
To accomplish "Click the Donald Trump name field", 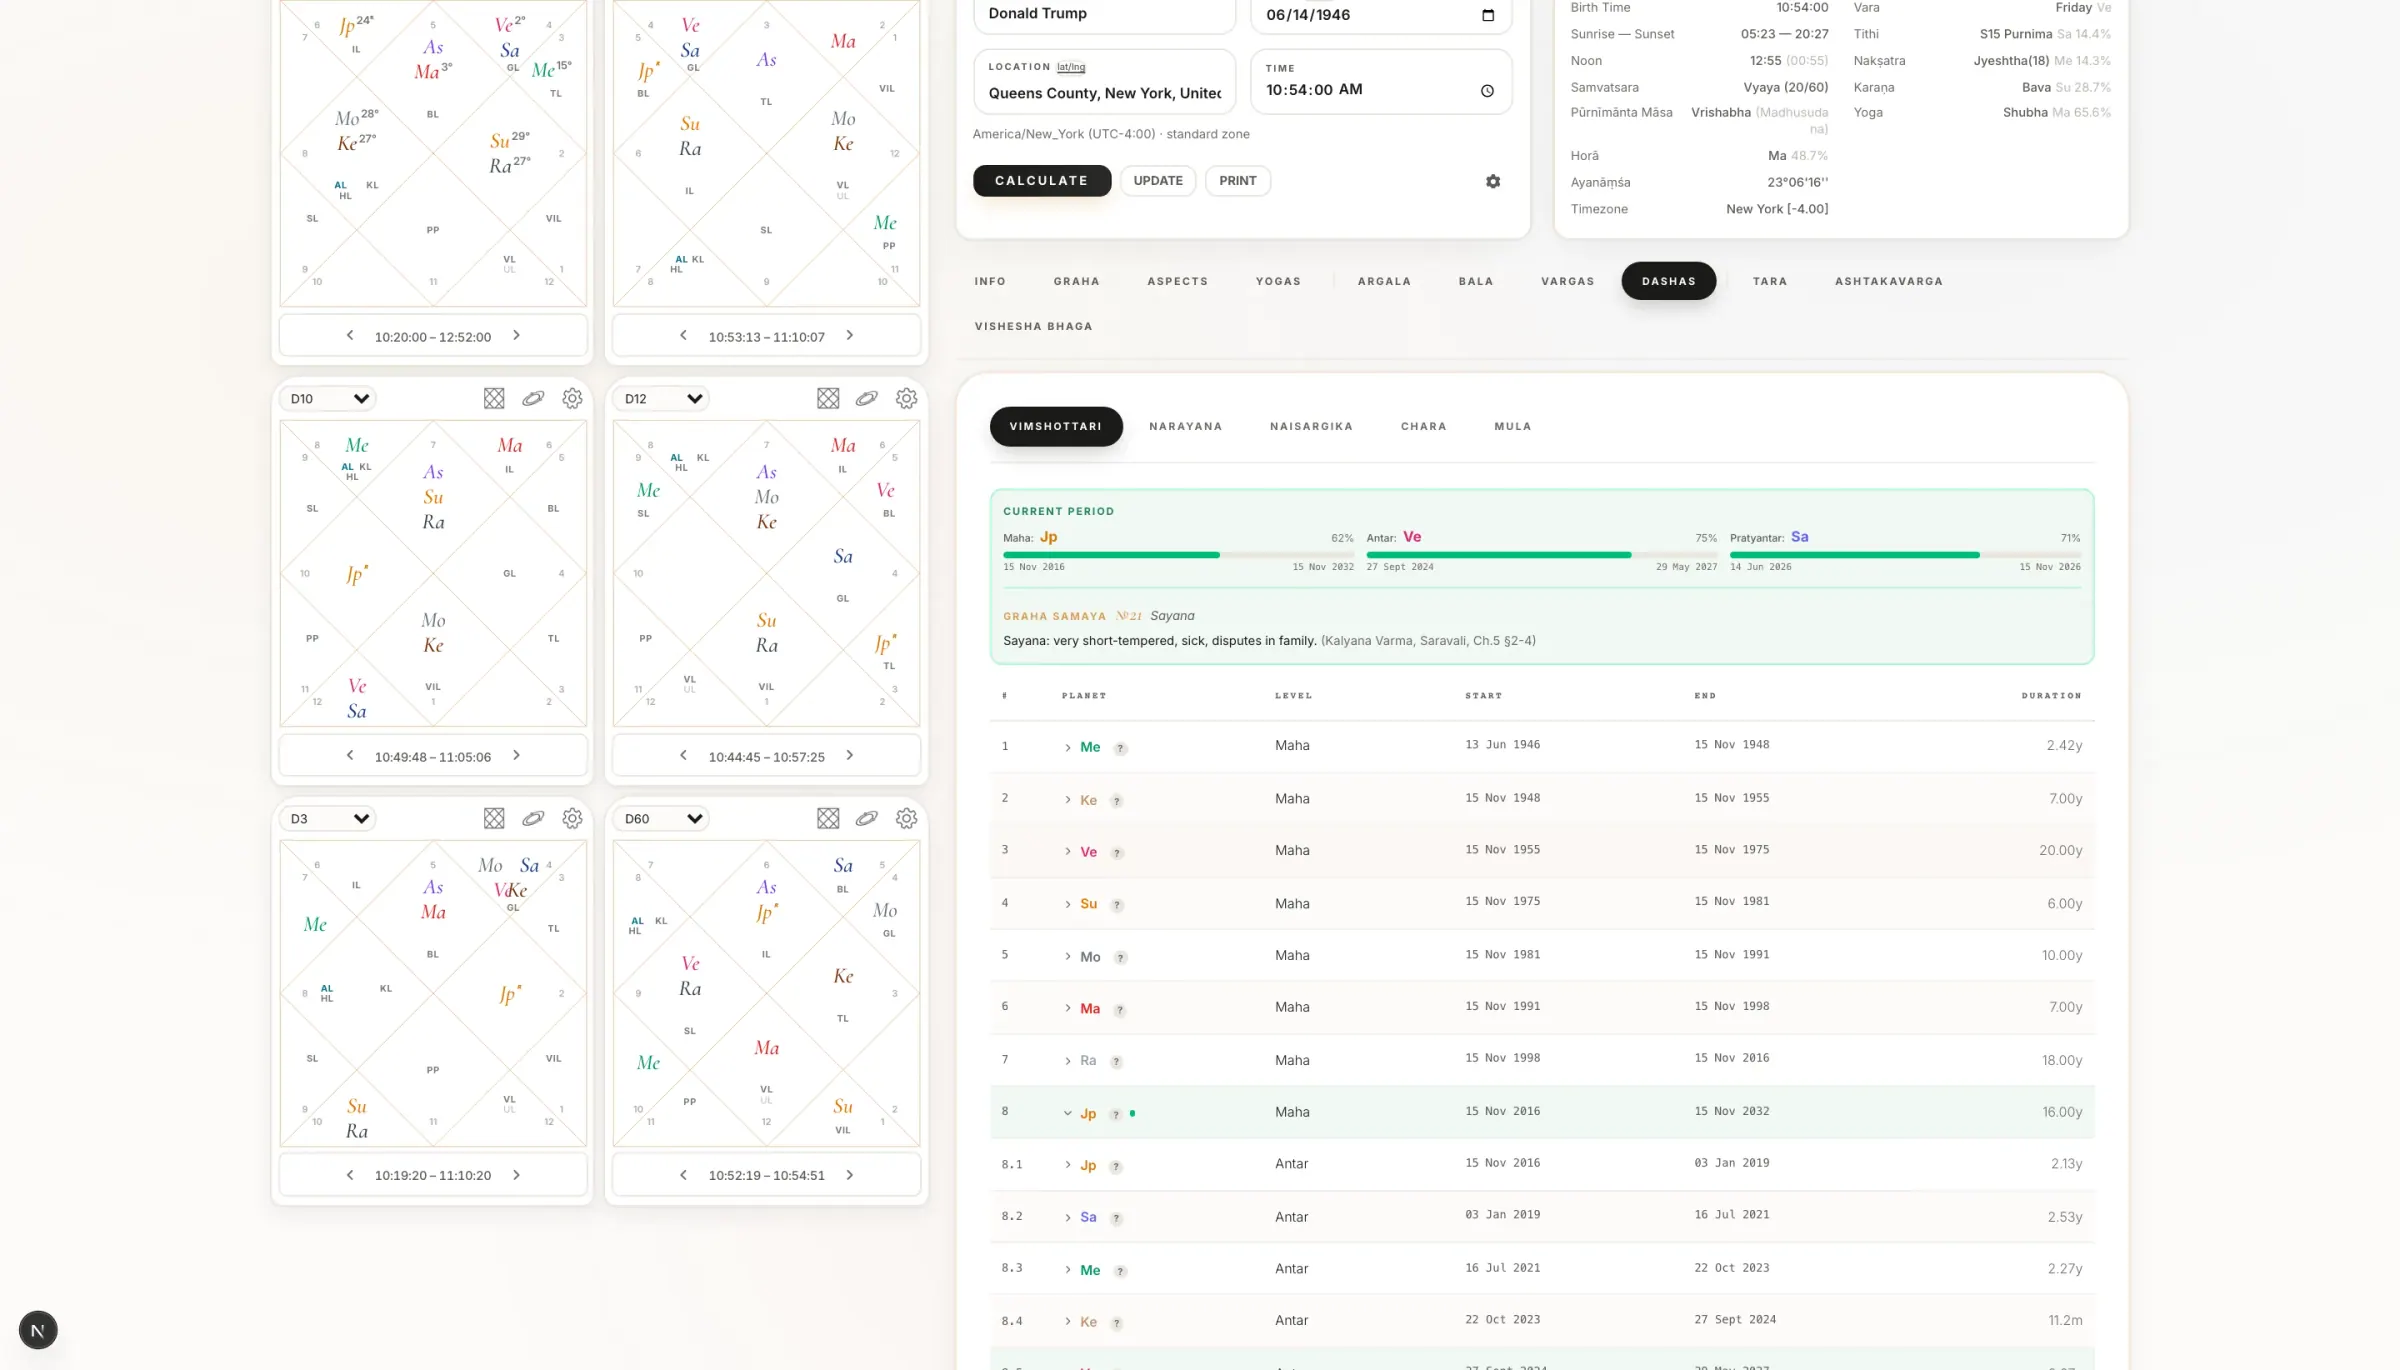I will (1104, 14).
